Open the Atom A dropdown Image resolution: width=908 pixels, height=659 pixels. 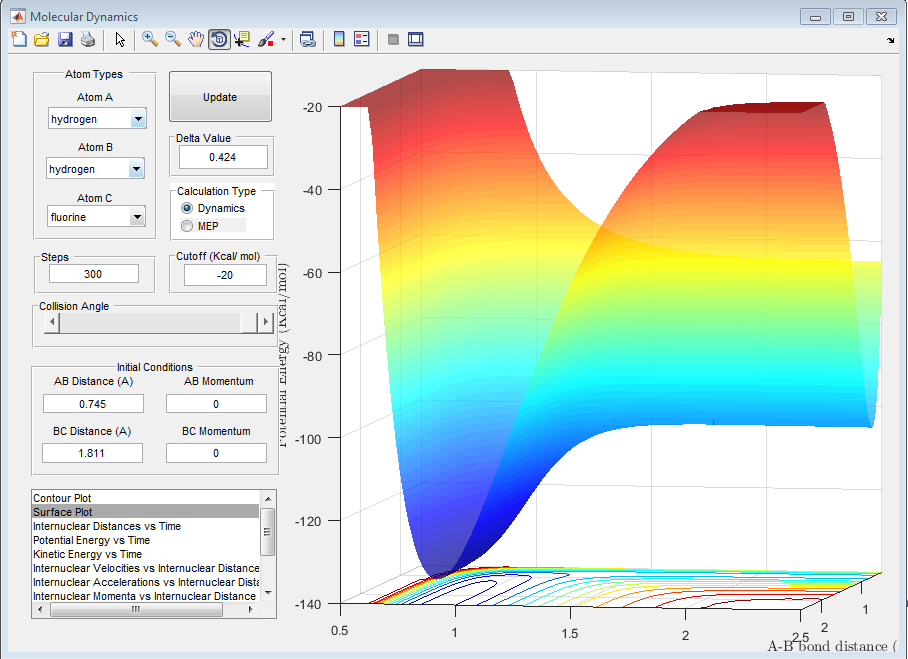coord(137,119)
